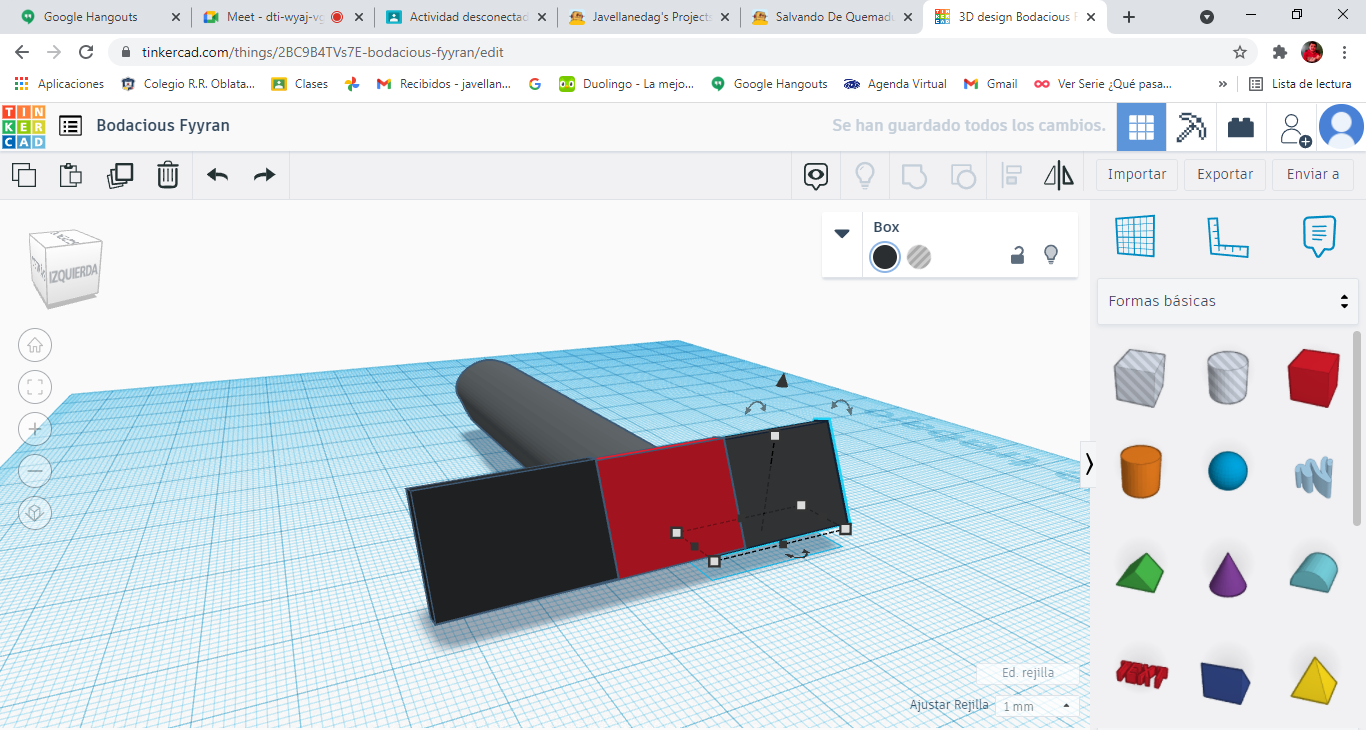Pick the blue sphere shape
1366x730 pixels.
1228,470
